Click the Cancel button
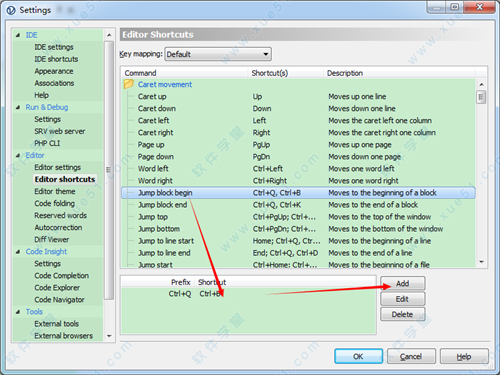This screenshot has width=500, height=375. (411, 356)
